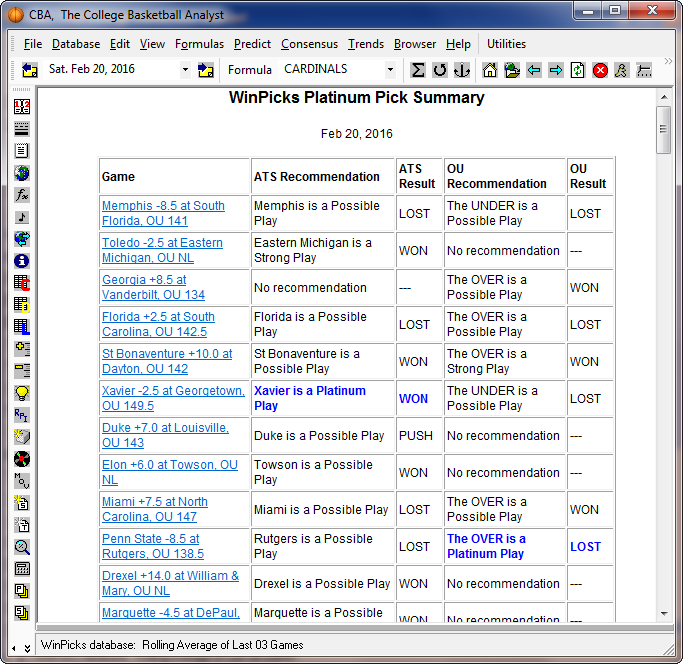683x664 pixels.
Task: Click the circular refresh arrow icon
Action: [x=440, y=70]
